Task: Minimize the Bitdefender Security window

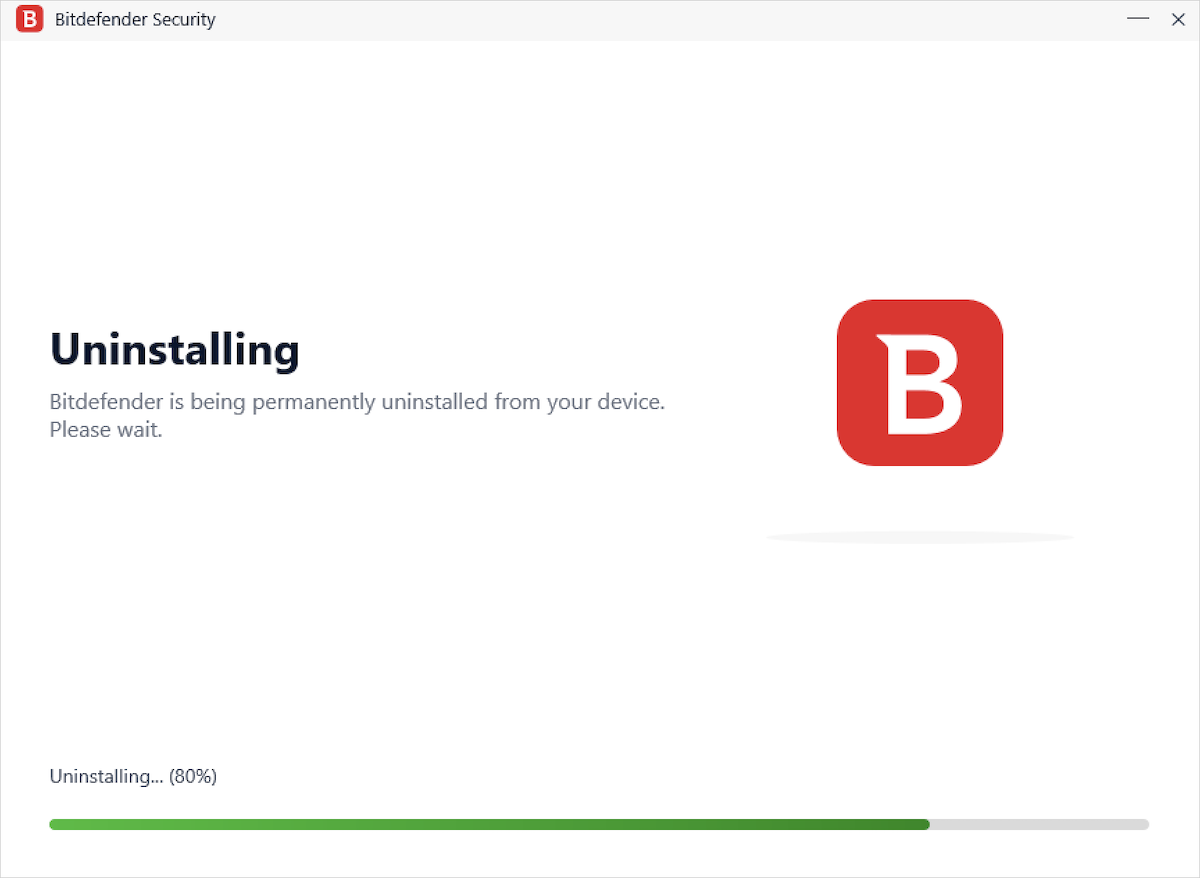Action: 1138,19
